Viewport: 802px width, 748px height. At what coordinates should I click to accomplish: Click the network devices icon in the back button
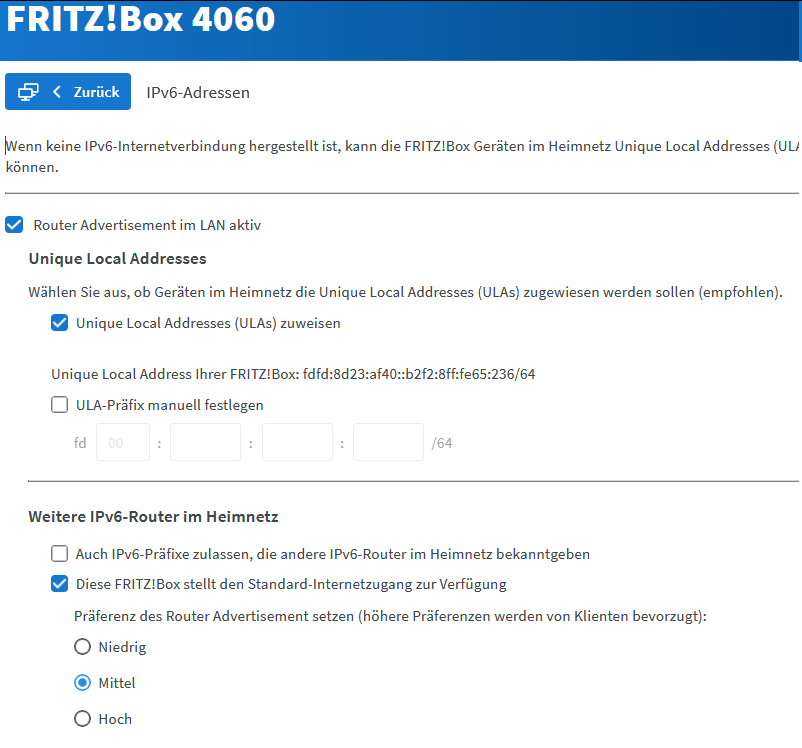[x=28, y=92]
